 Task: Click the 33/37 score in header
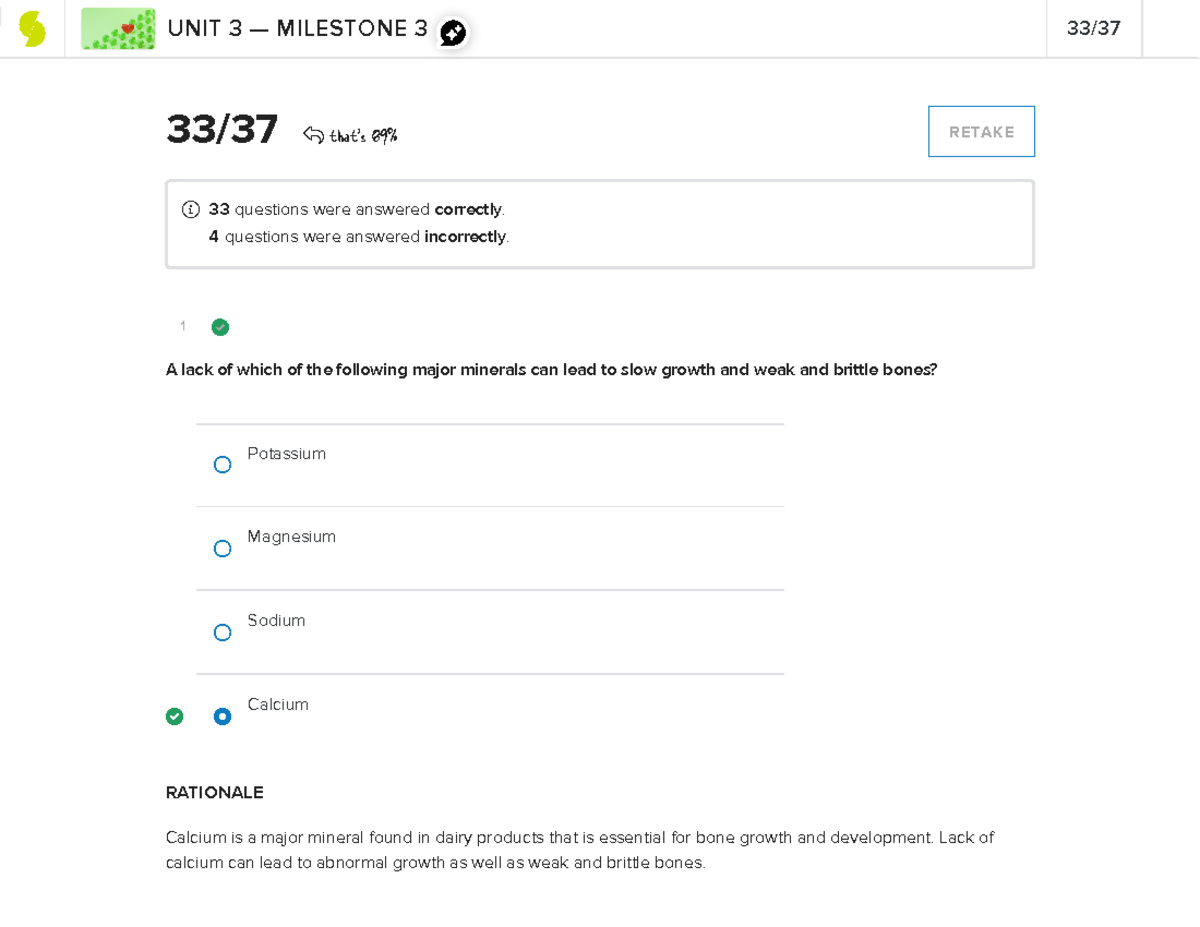point(1093,29)
